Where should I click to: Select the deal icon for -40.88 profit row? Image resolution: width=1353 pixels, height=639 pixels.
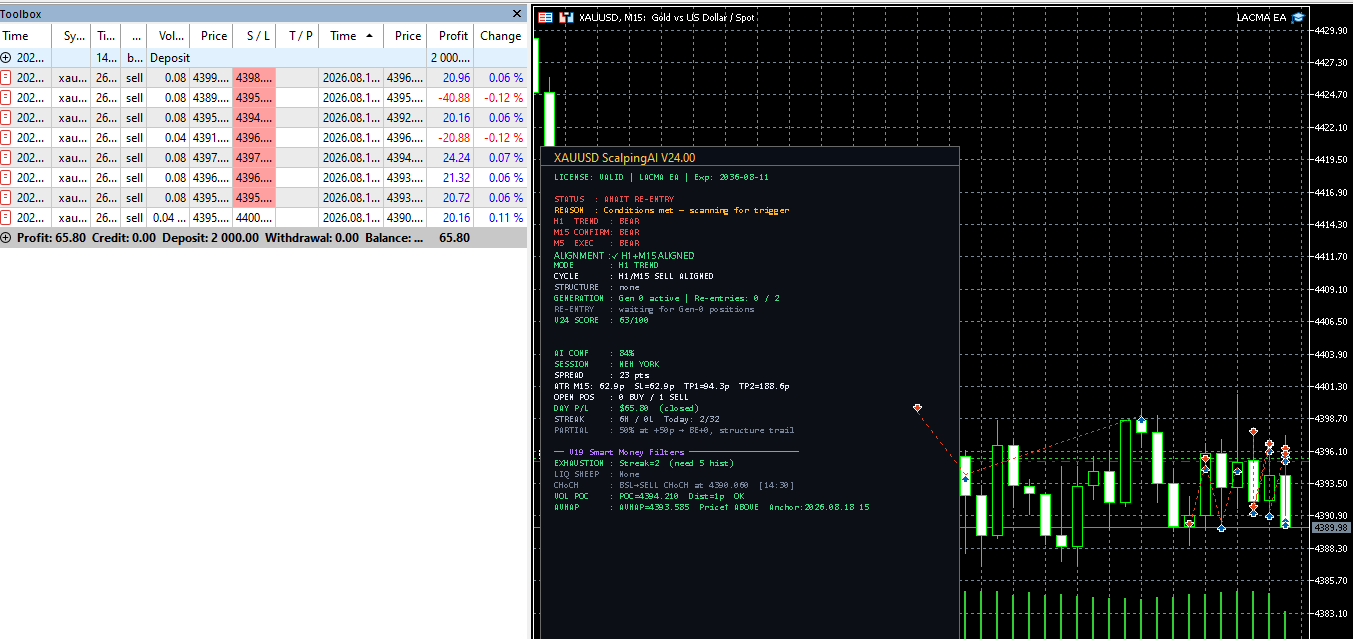(6, 97)
